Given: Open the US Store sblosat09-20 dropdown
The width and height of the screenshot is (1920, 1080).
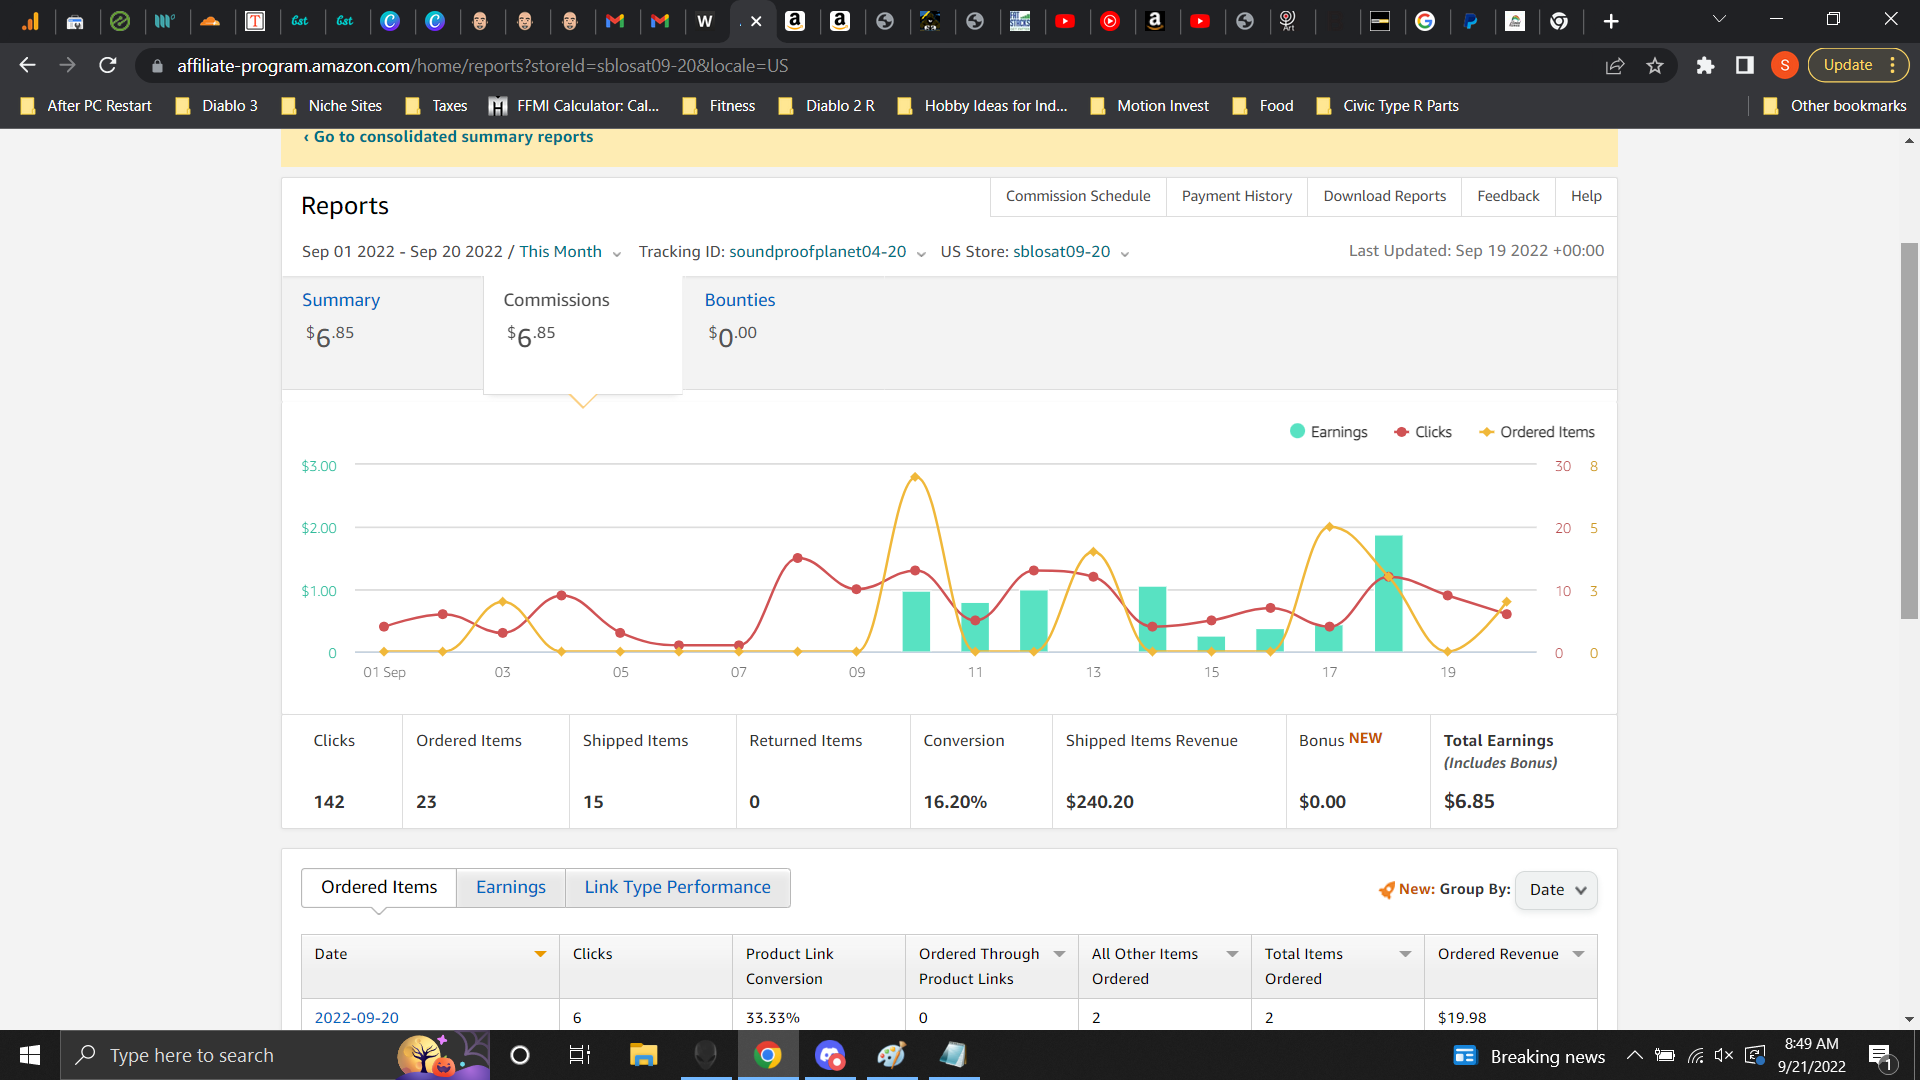Looking at the screenshot, I should pyautogui.click(x=1071, y=252).
